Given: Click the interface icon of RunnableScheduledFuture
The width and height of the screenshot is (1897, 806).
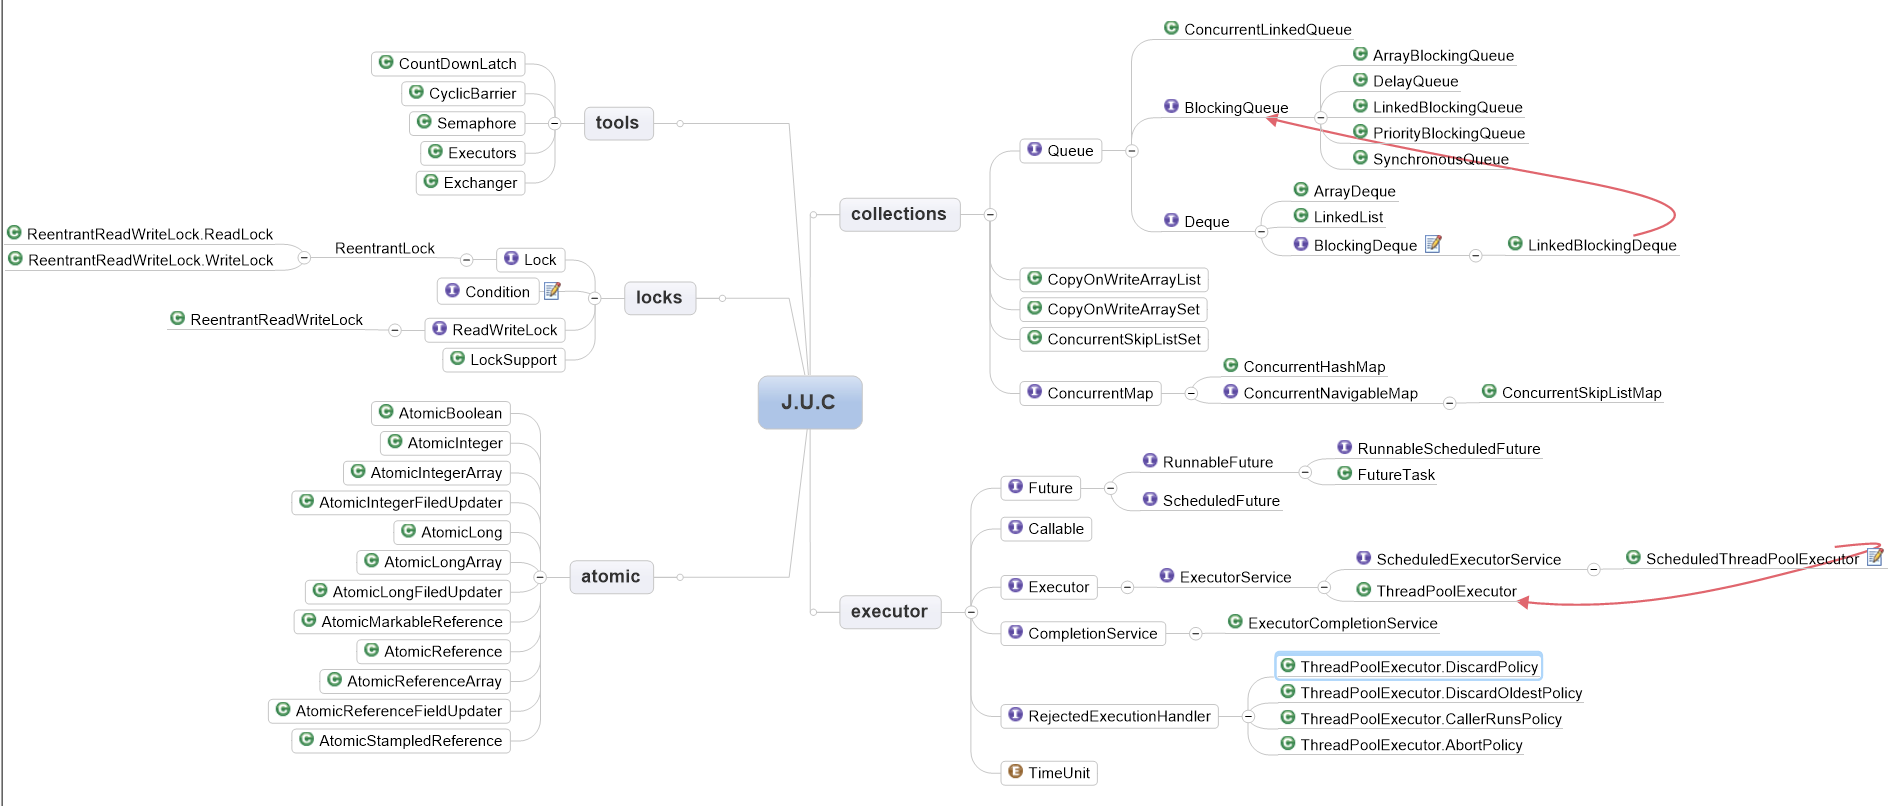Looking at the screenshot, I should pos(1345,447).
